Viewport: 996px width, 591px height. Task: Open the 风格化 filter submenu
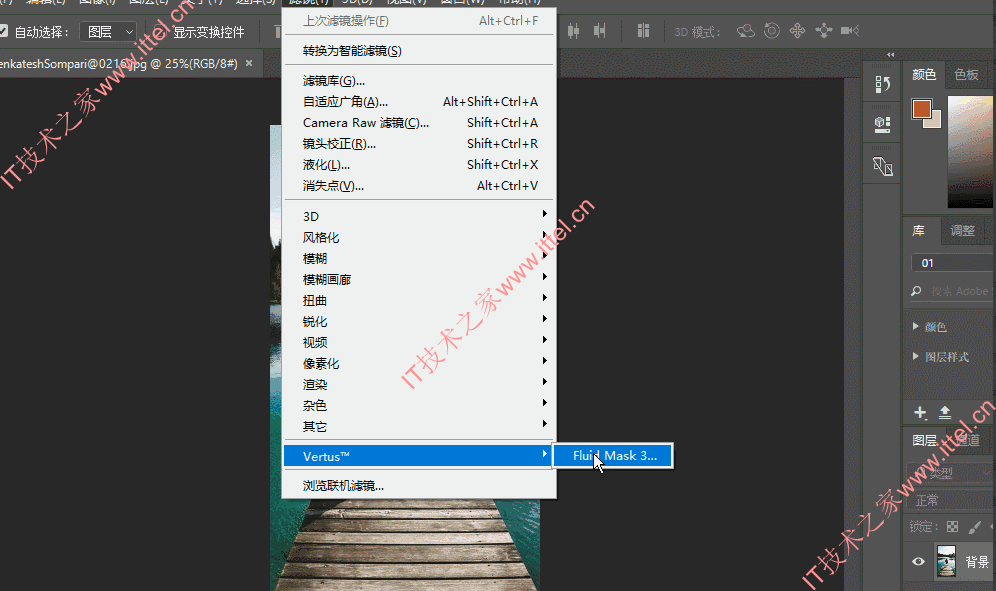coord(419,237)
